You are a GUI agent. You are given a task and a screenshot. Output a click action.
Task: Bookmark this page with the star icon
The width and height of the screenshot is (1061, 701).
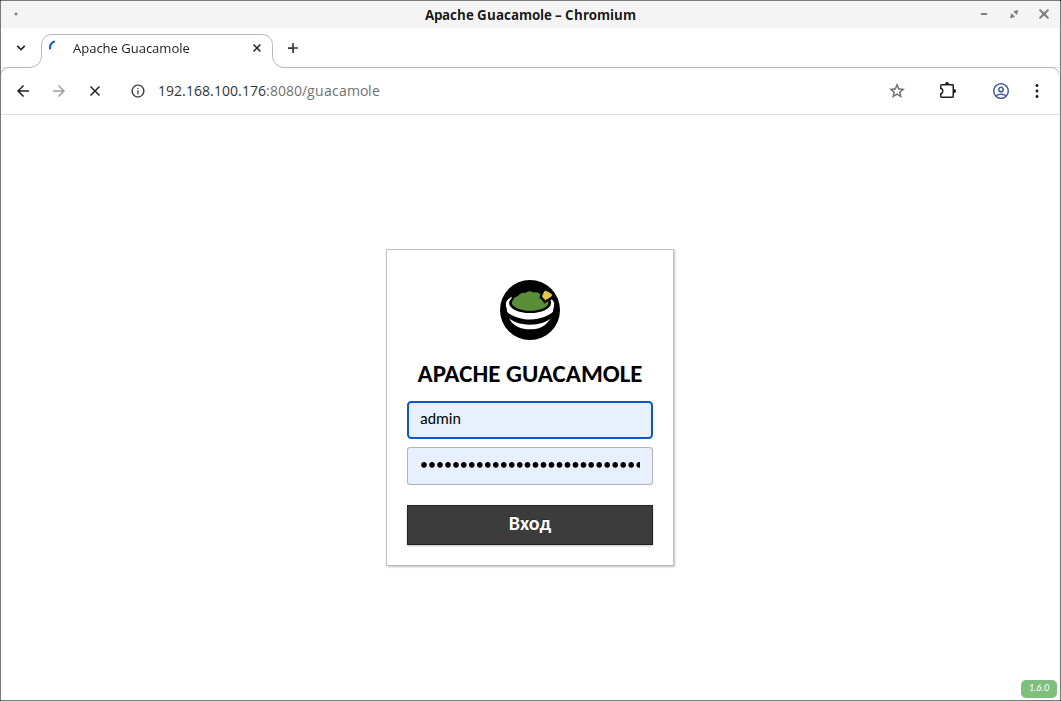[897, 91]
